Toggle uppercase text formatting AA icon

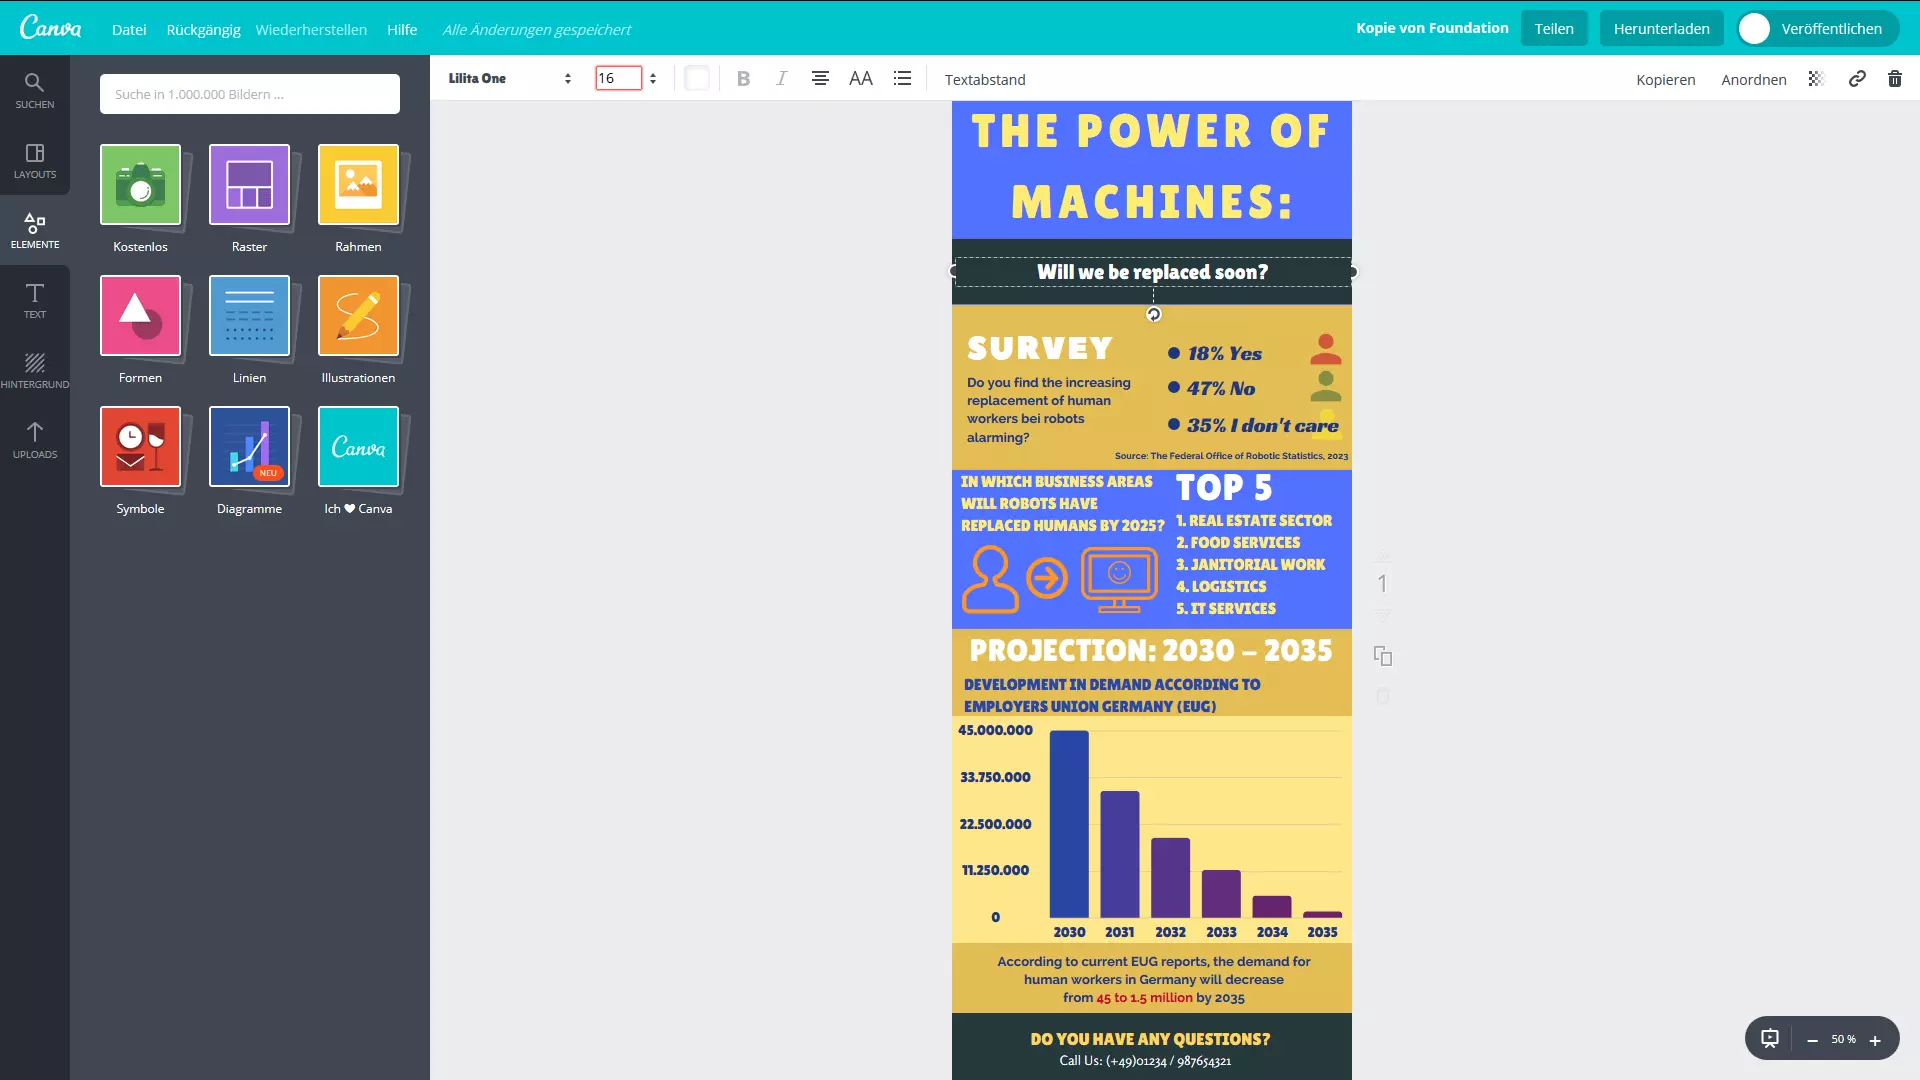[861, 79]
